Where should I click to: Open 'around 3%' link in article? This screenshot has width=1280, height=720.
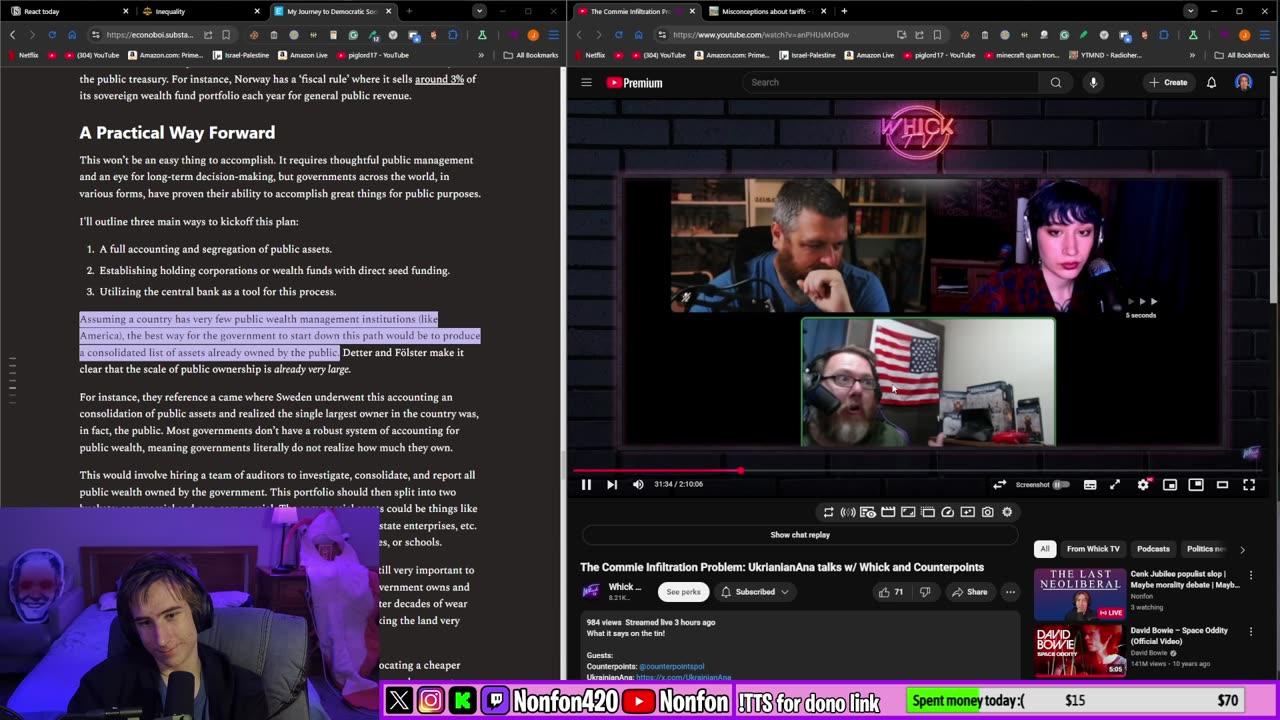click(439, 79)
